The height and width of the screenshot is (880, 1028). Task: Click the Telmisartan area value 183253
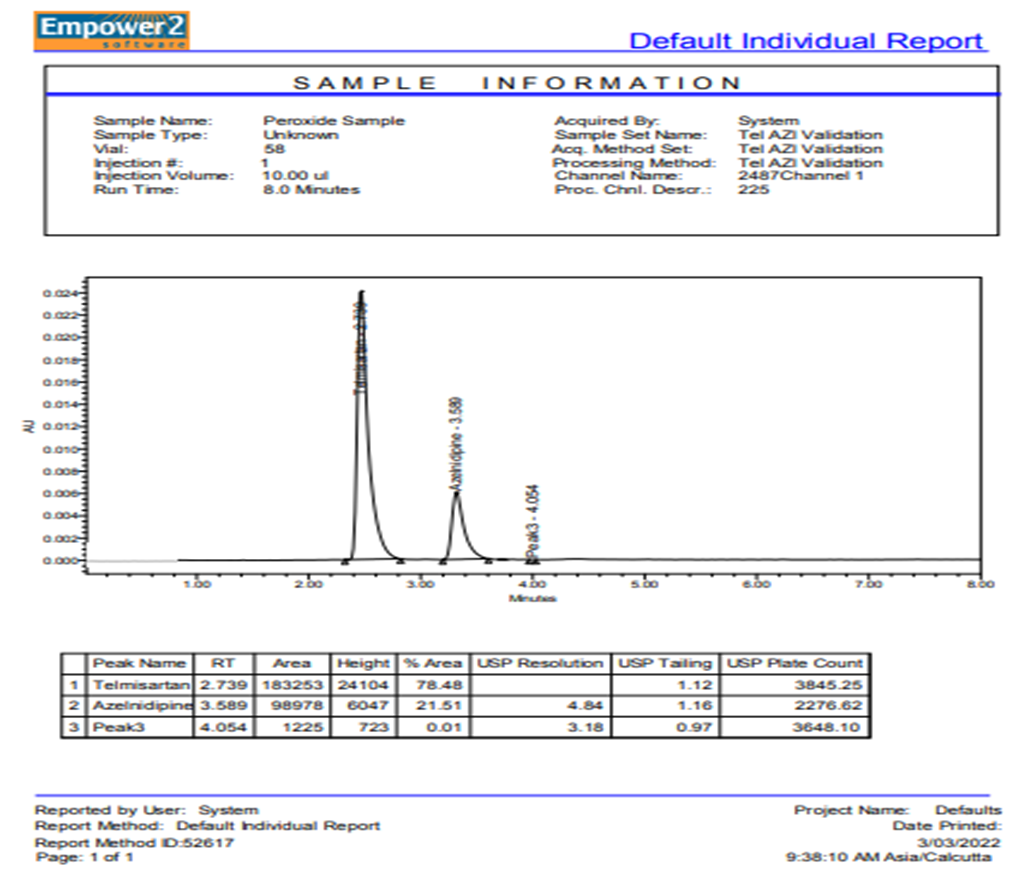(292, 685)
